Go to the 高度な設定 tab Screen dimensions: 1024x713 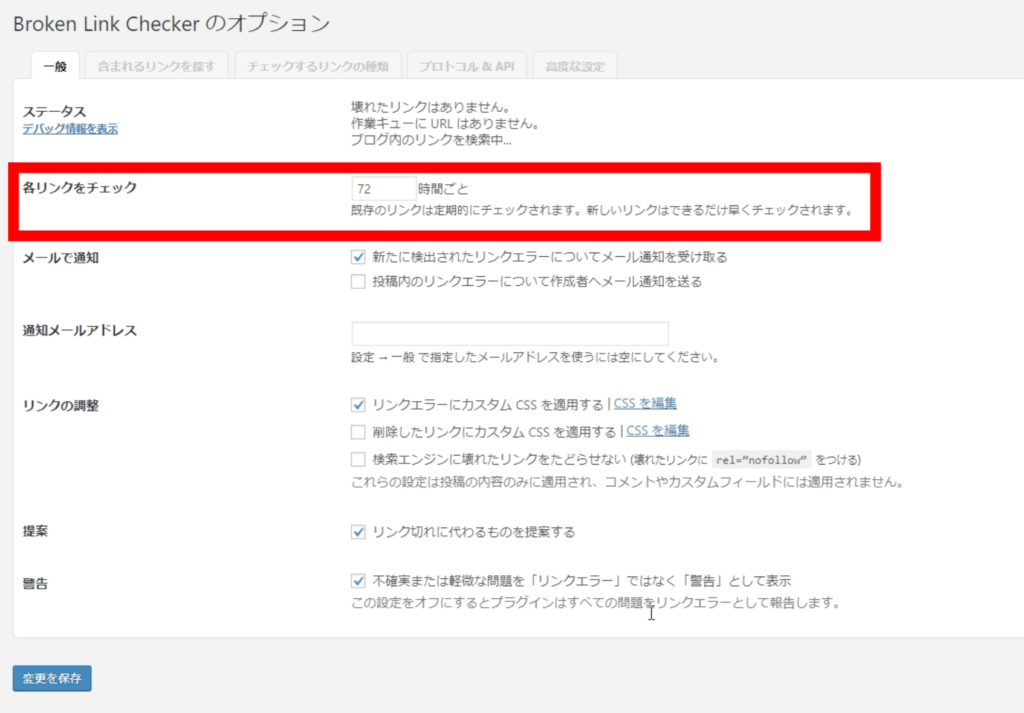click(575, 66)
